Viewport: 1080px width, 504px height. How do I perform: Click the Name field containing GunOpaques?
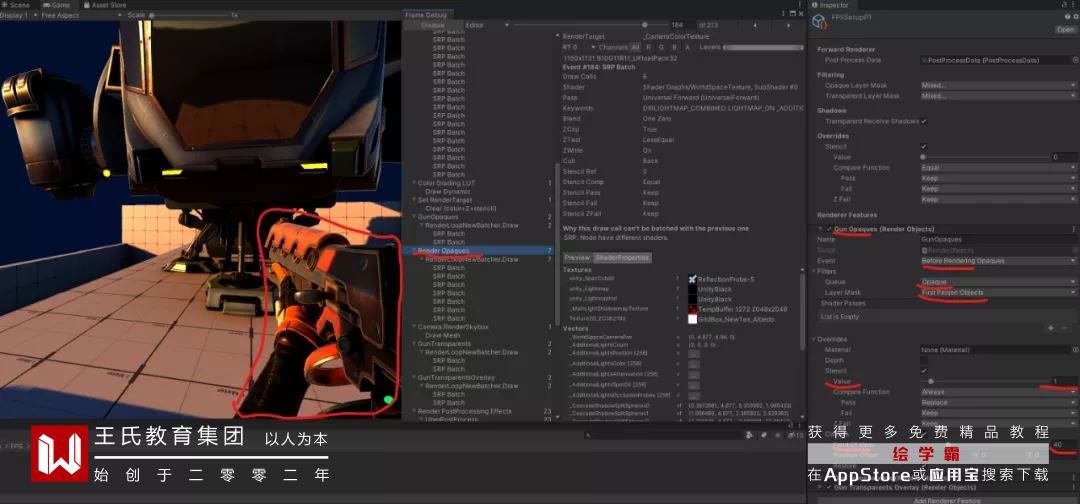[x=998, y=240]
